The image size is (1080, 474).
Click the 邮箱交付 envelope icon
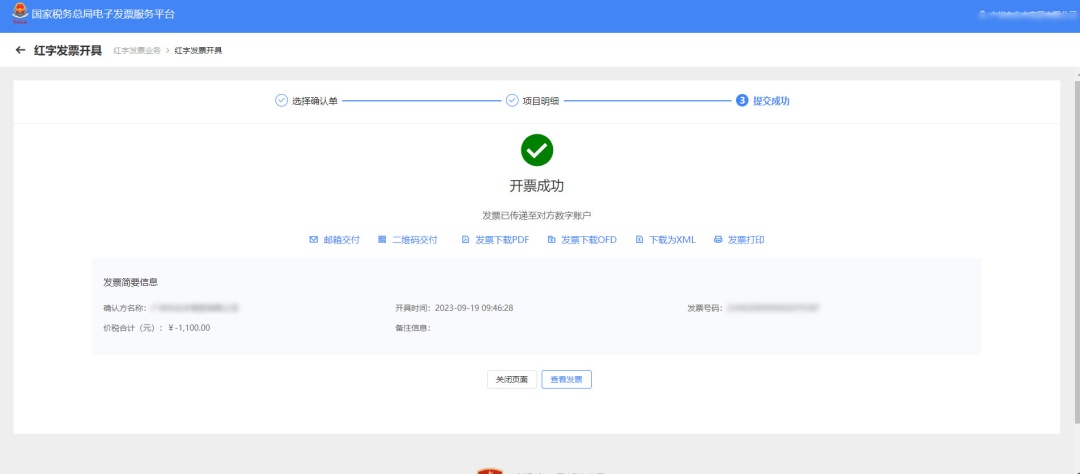click(x=313, y=240)
